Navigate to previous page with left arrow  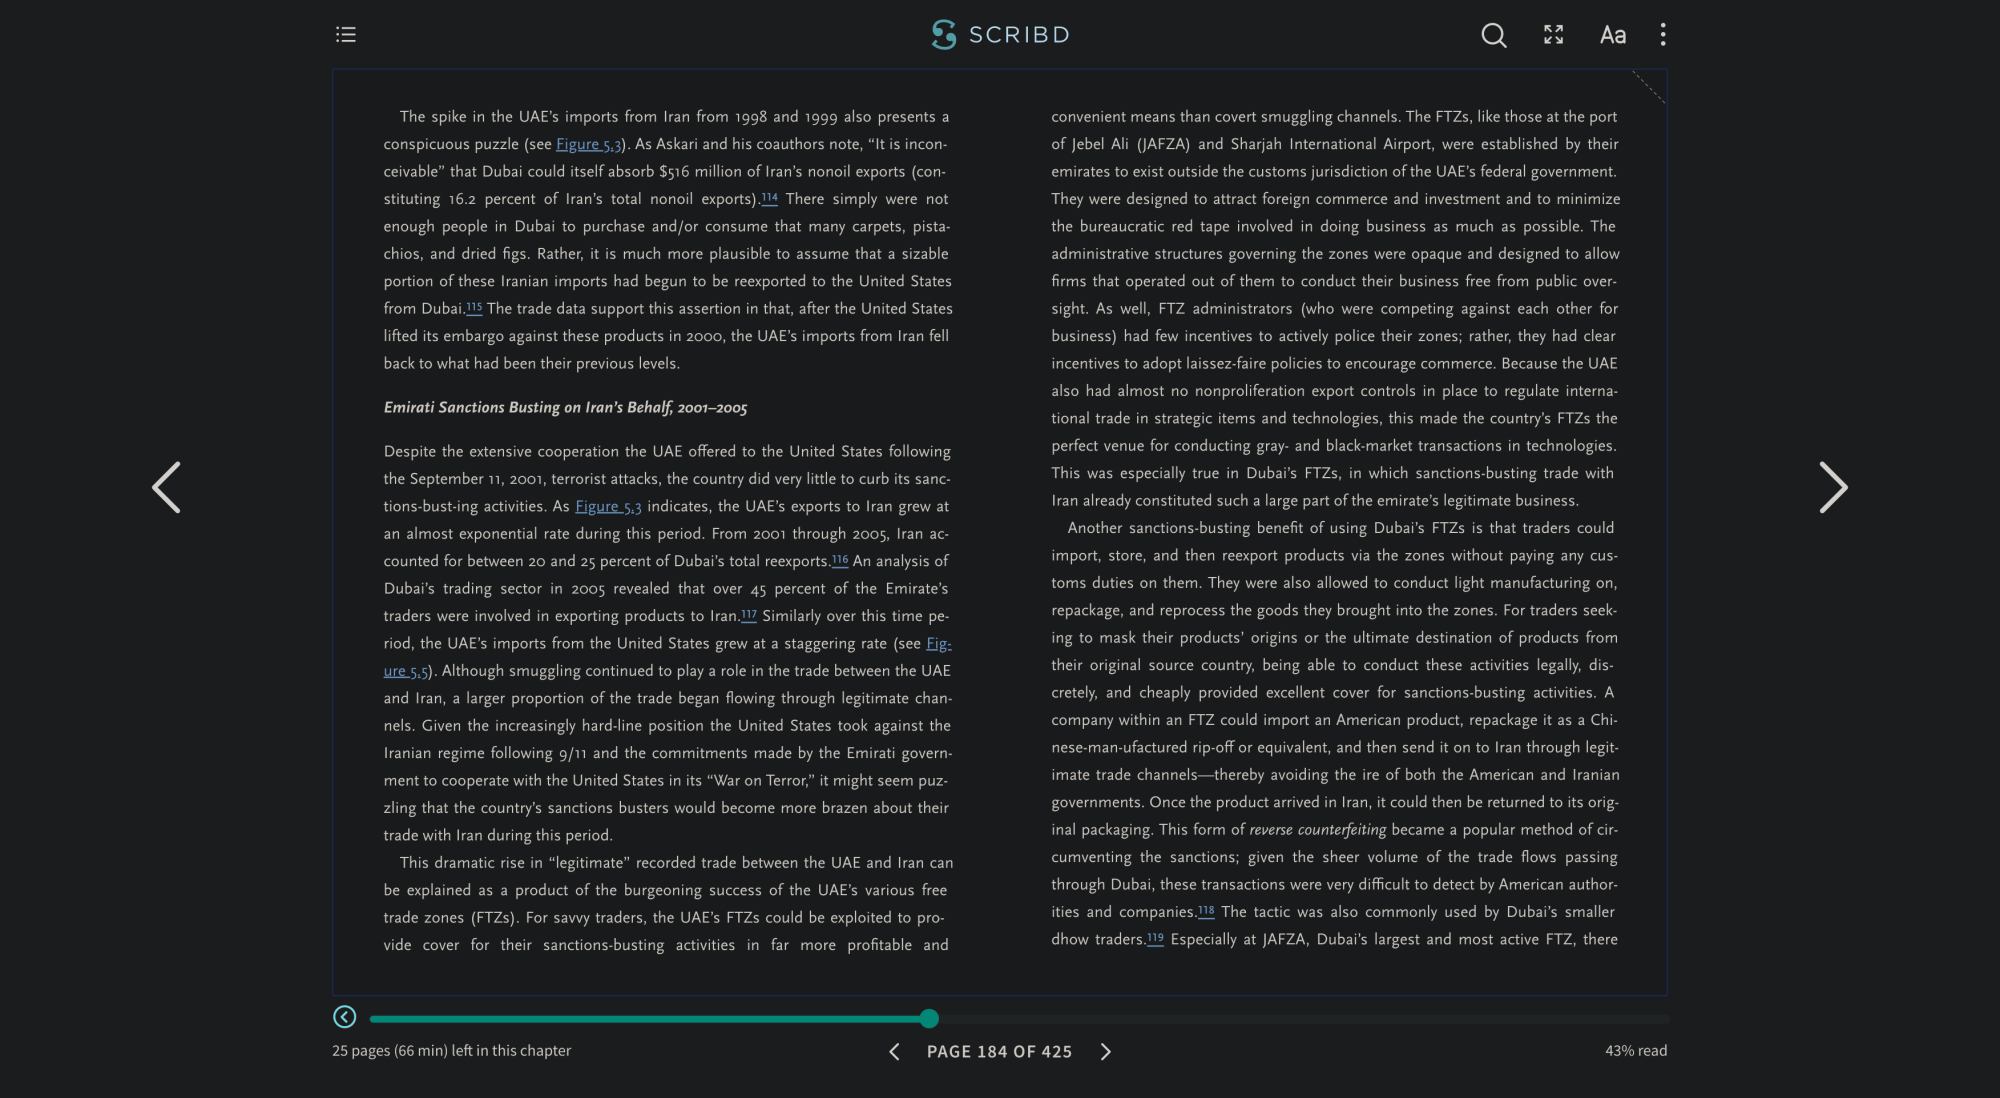pyautogui.click(x=164, y=488)
